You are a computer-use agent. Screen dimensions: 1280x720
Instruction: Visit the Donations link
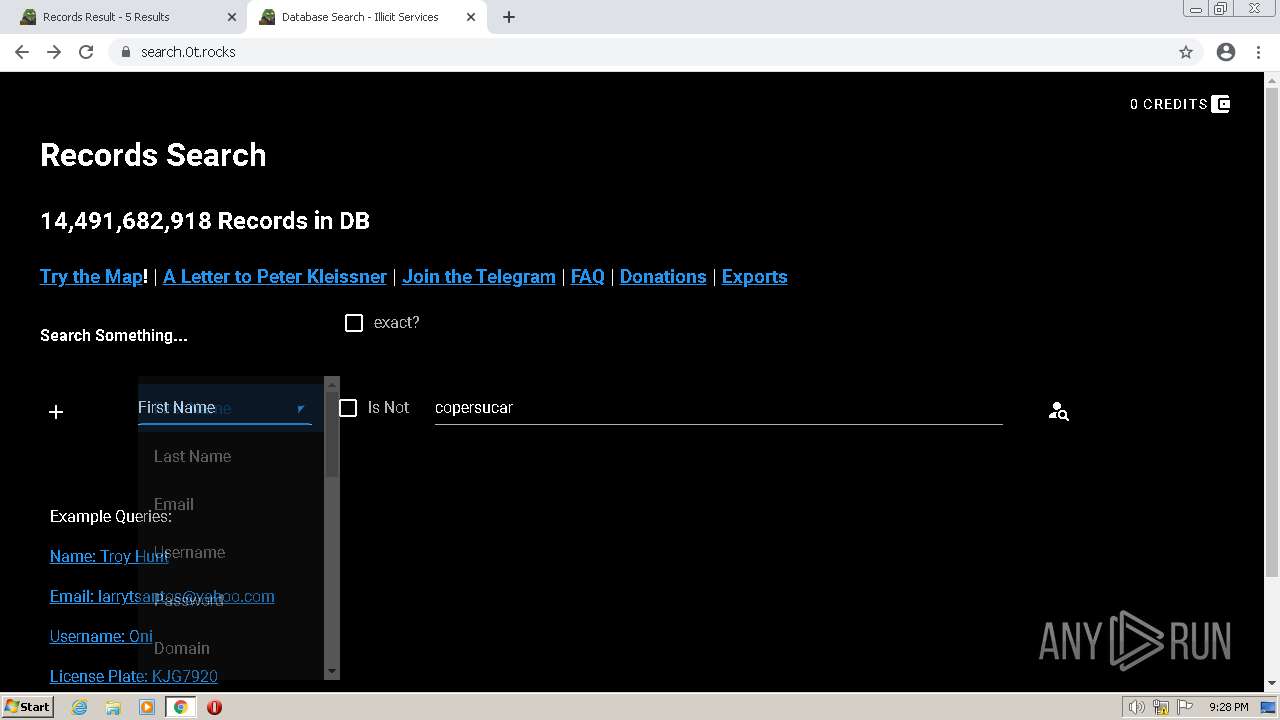[x=663, y=277]
